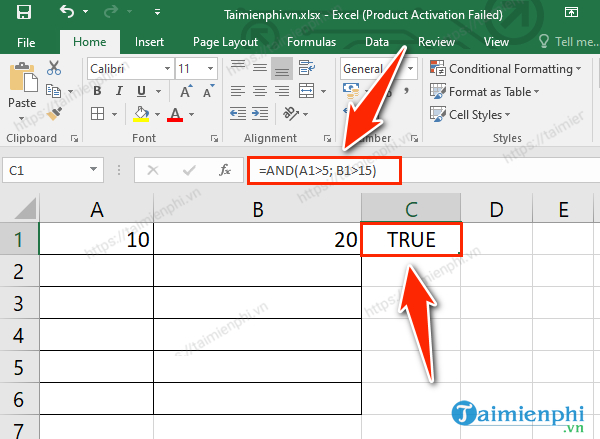Expand the Paste options arrow
This screenshot has height=439, width=600.
(x=22, y=118)
